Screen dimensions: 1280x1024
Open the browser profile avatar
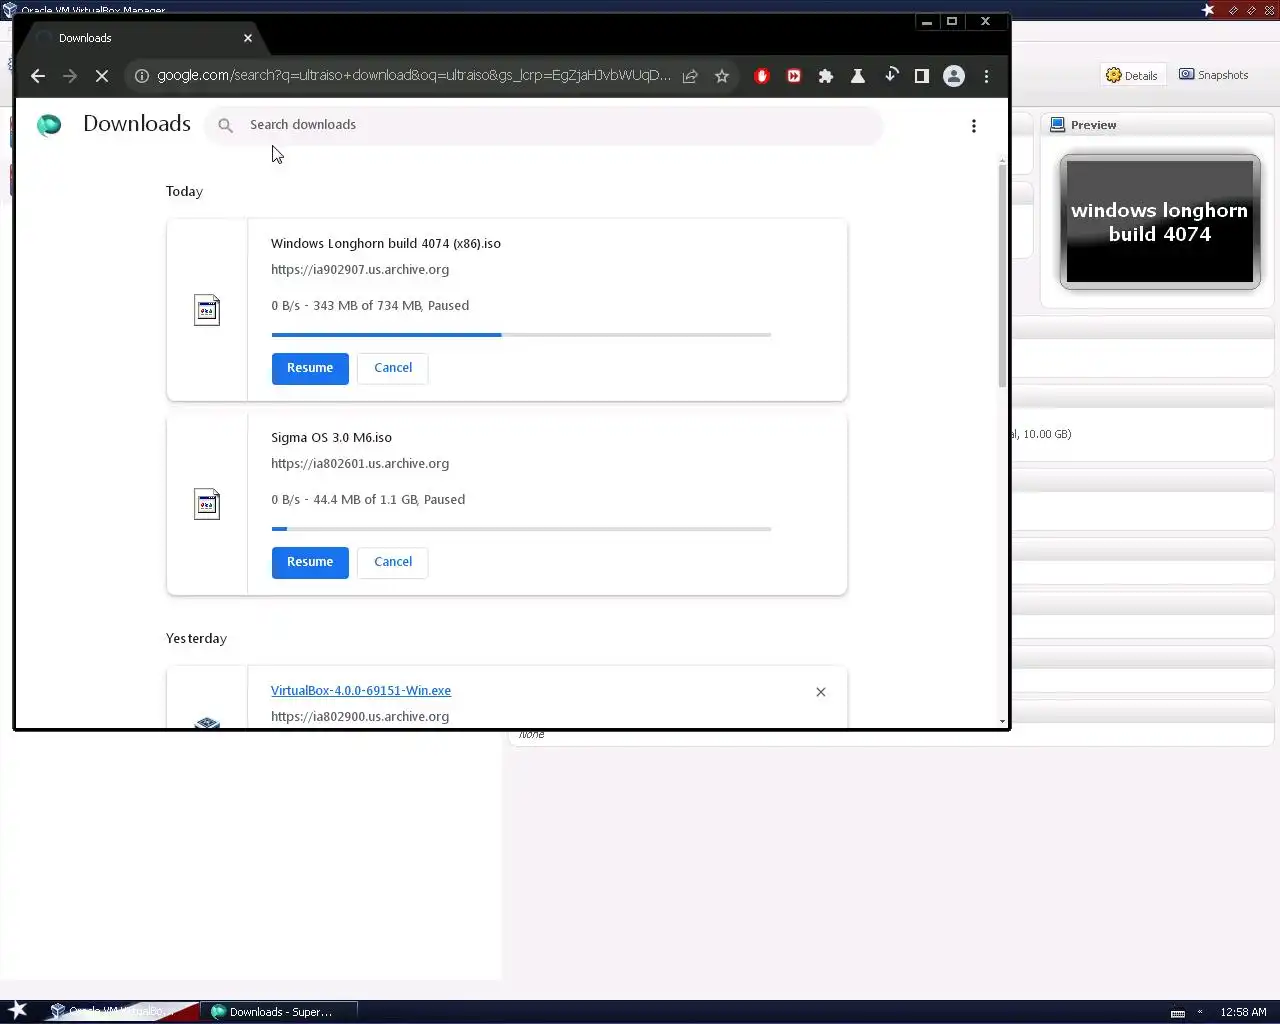click(954, 76)
